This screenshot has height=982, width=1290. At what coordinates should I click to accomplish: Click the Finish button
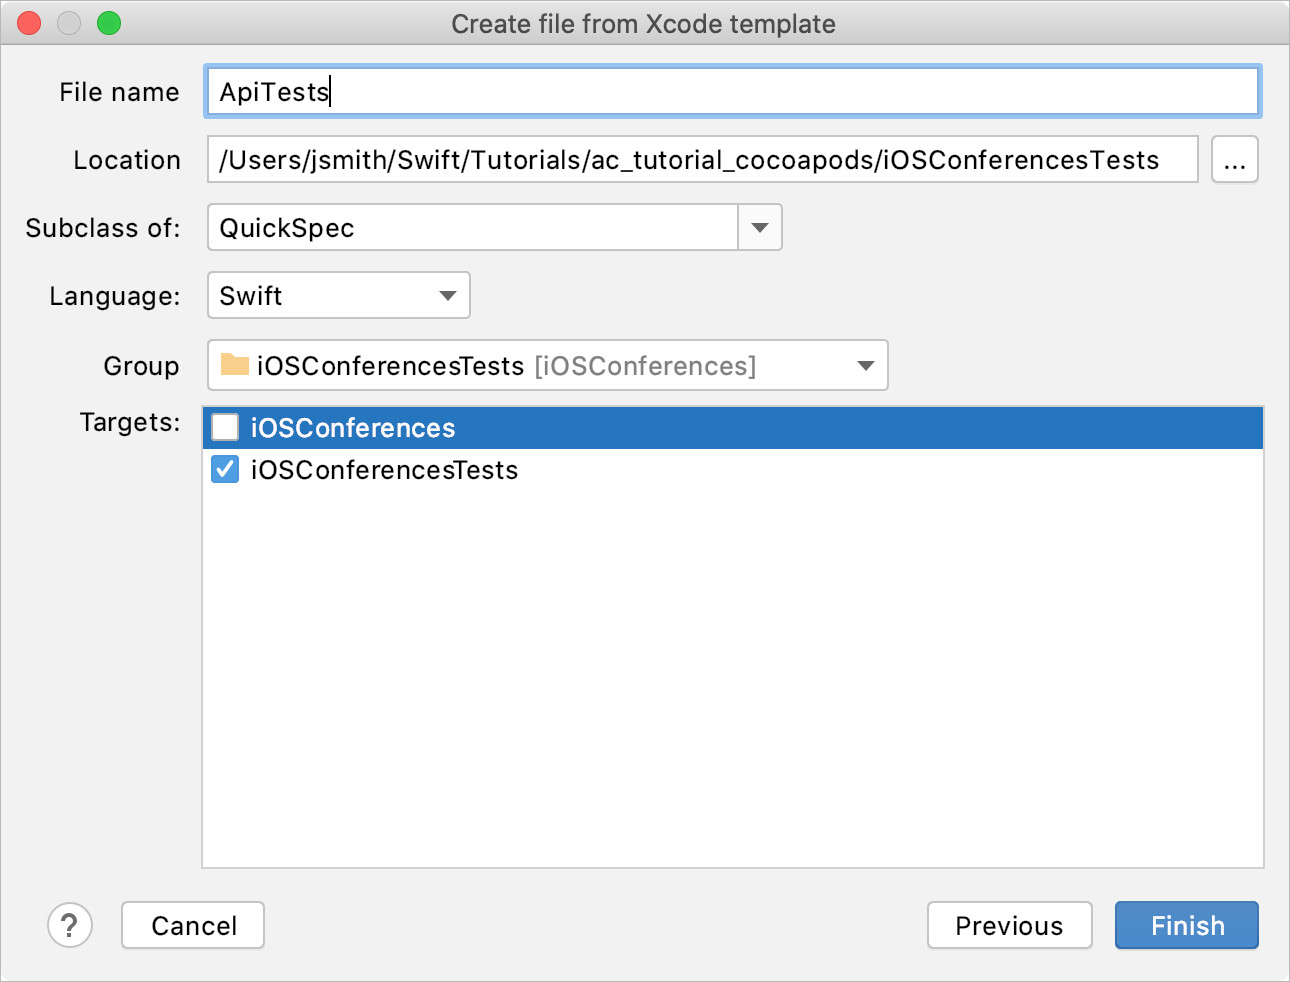pyautogui.click(x=1187, y=926)
